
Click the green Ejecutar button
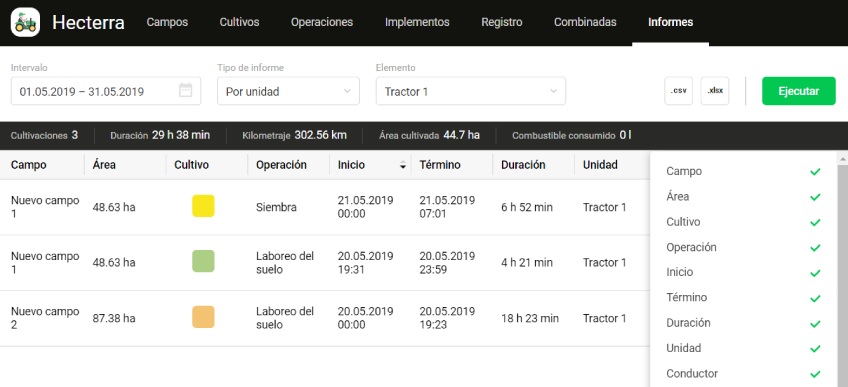[x=799, y=91]
